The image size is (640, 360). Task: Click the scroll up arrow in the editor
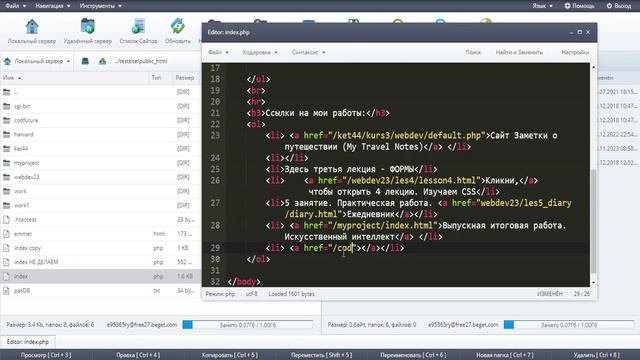593,67
